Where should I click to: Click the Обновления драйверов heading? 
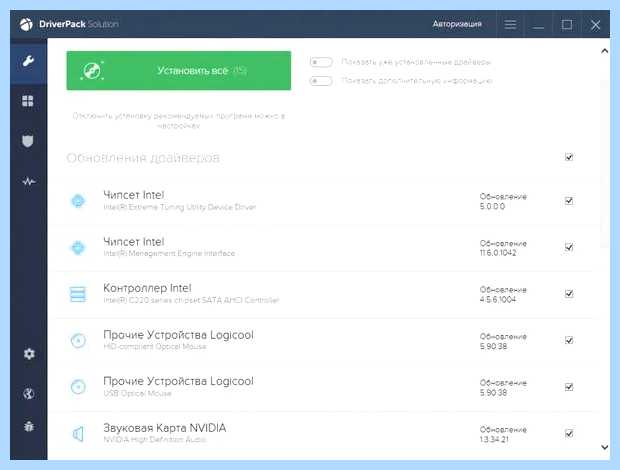[143, 158]
